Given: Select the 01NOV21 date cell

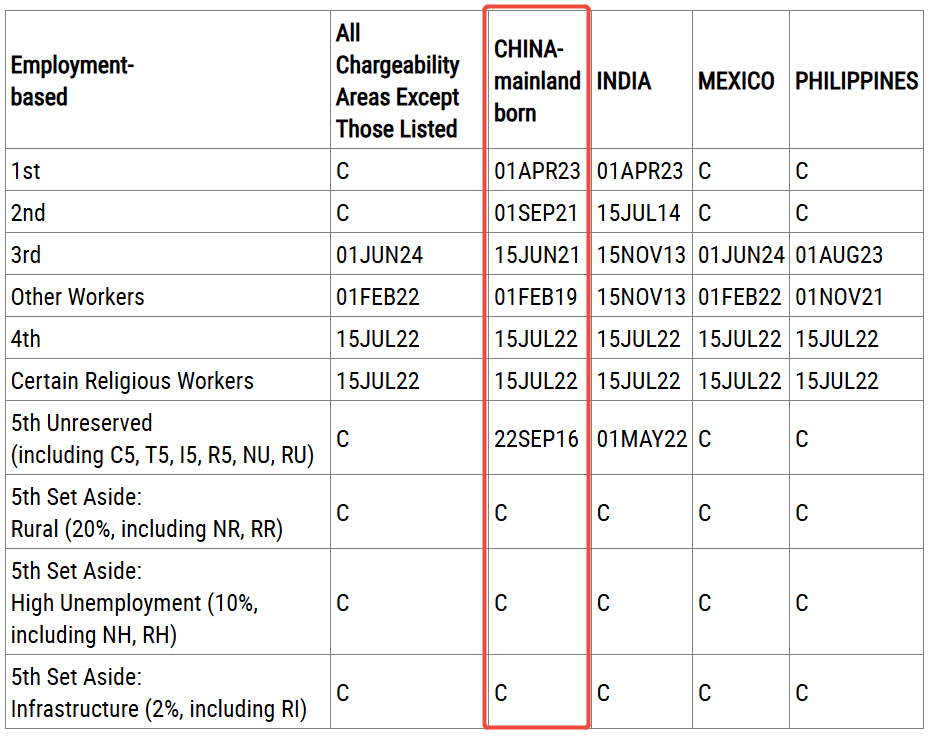Looking at the screenshot, I should pos(838,297).
